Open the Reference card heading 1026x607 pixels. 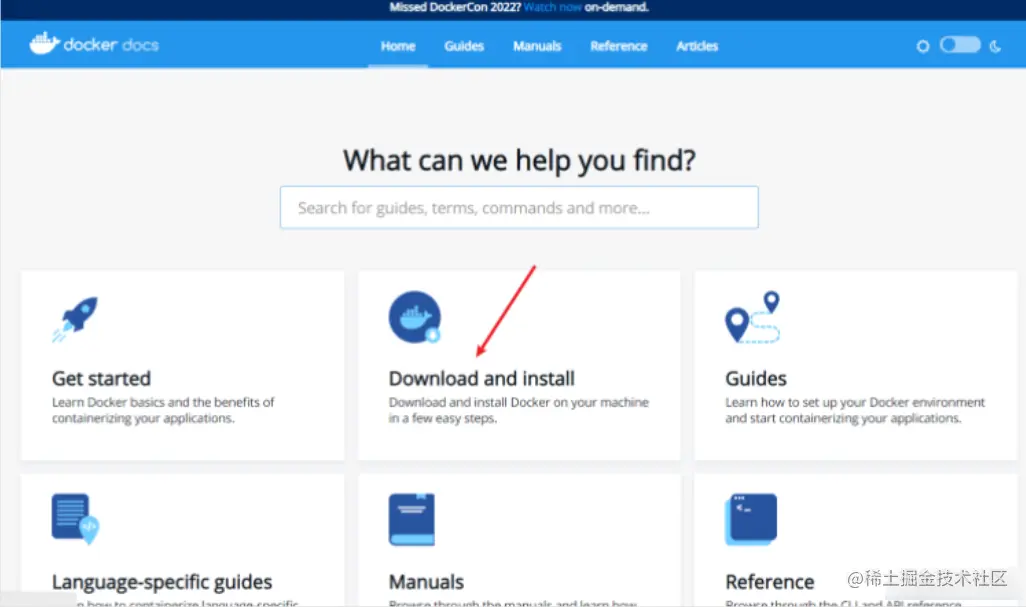tap(770, 582)
